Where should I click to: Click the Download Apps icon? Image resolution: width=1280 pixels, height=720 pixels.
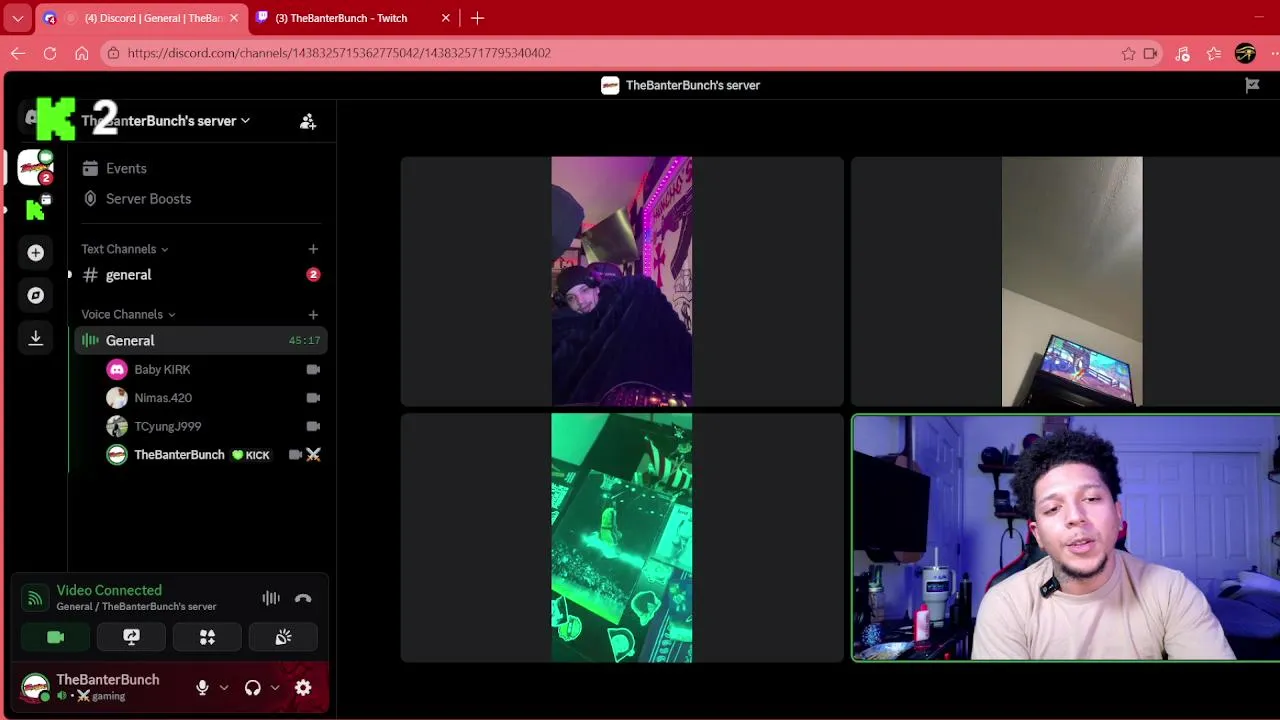coord(36,338)
